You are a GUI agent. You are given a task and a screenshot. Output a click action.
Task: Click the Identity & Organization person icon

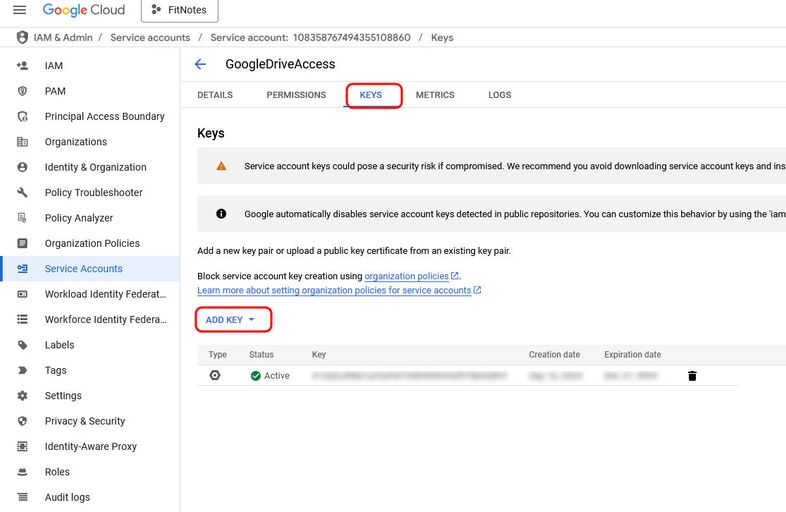click(23, 167)
